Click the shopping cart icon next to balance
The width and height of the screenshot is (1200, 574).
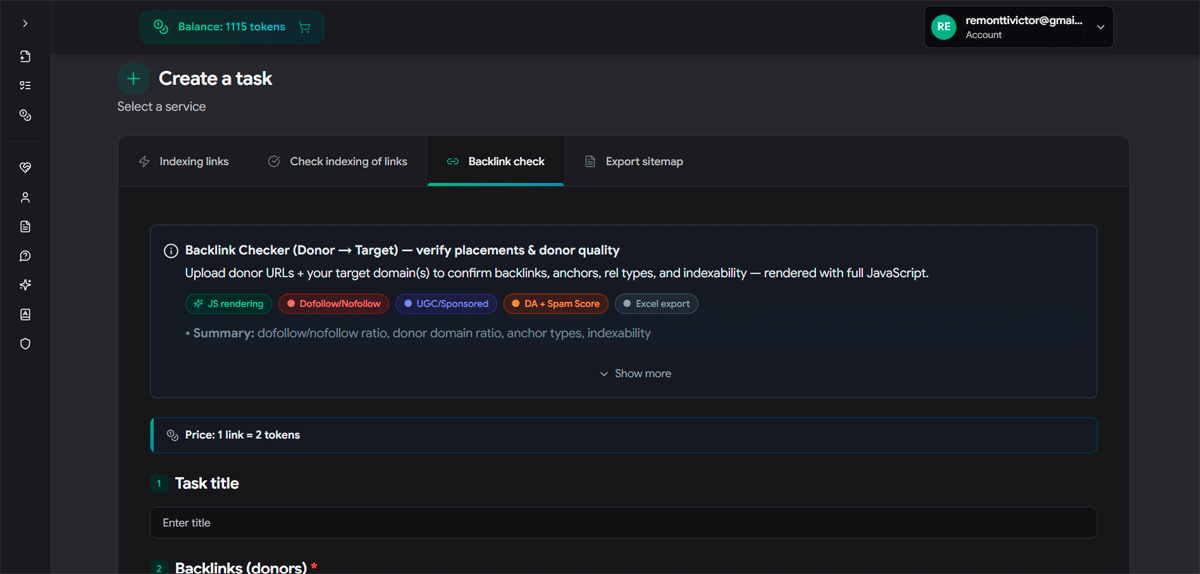(304, 27)
